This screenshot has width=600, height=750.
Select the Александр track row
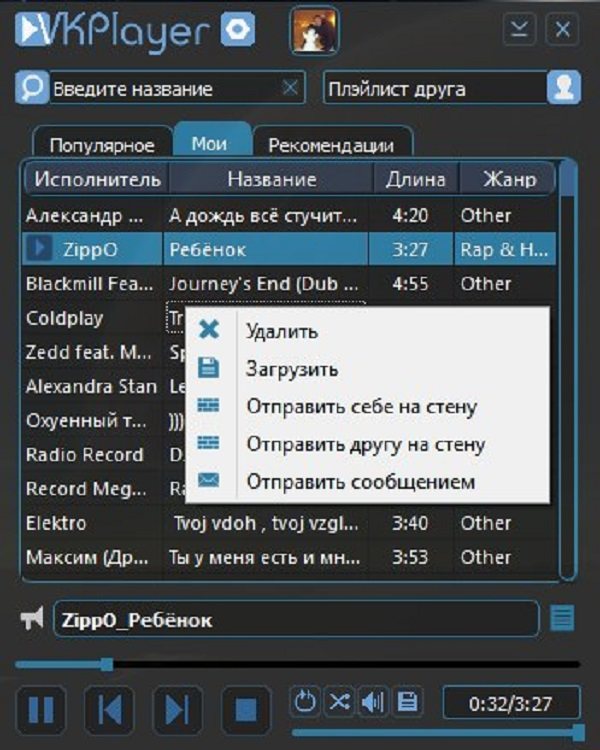[289, 215]
